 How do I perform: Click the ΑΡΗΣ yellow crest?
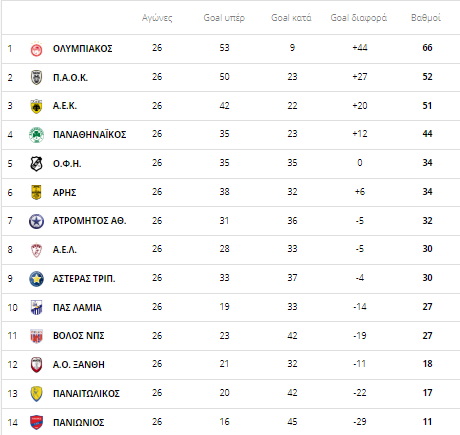point(36,192)
